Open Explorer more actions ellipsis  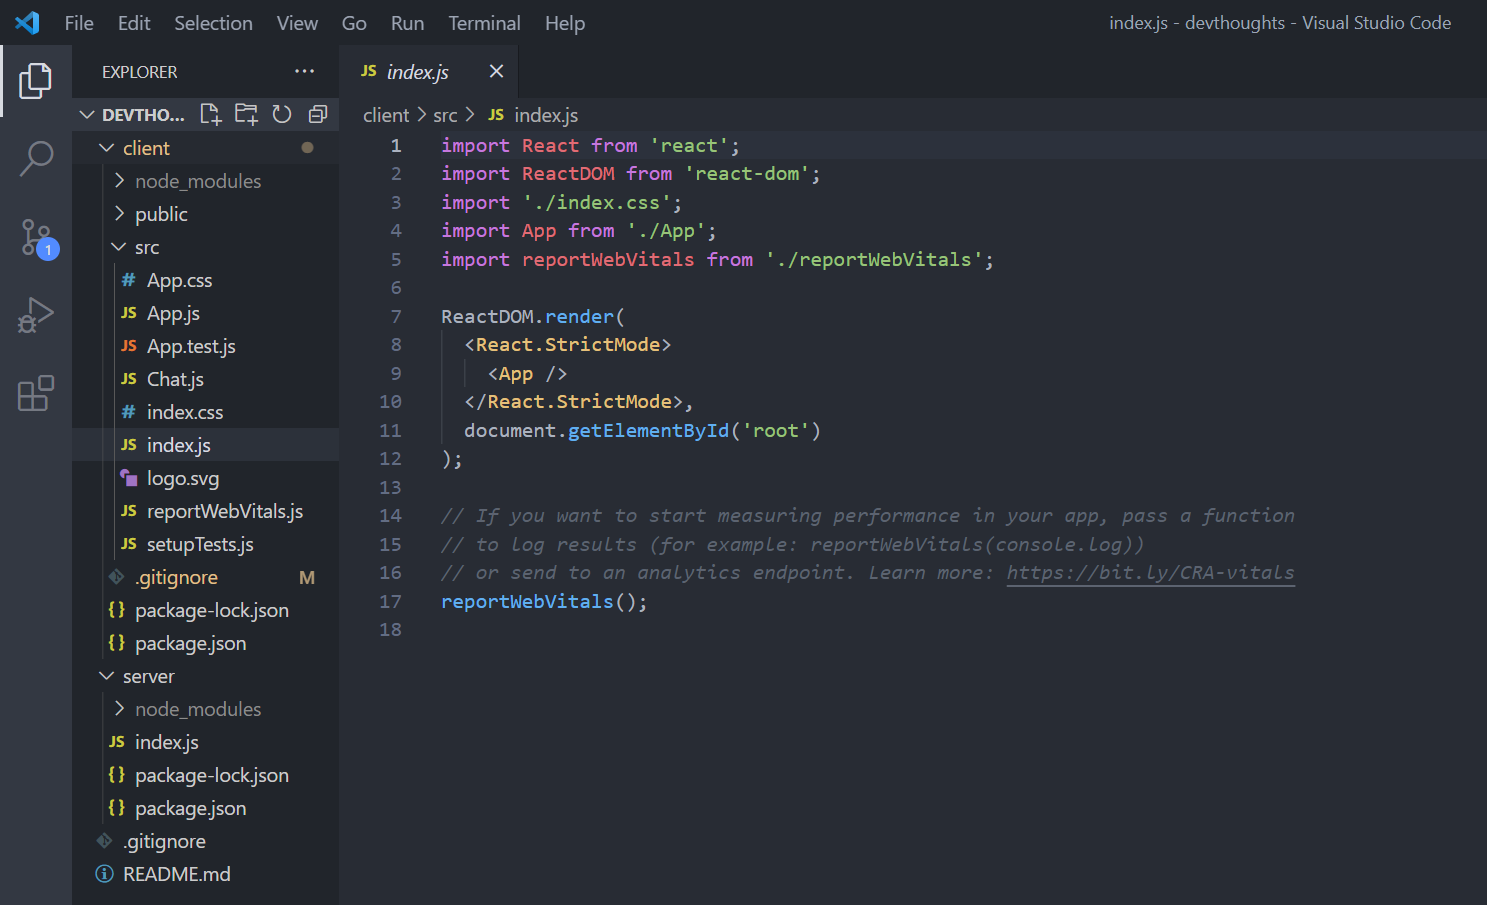coord(304,71)
